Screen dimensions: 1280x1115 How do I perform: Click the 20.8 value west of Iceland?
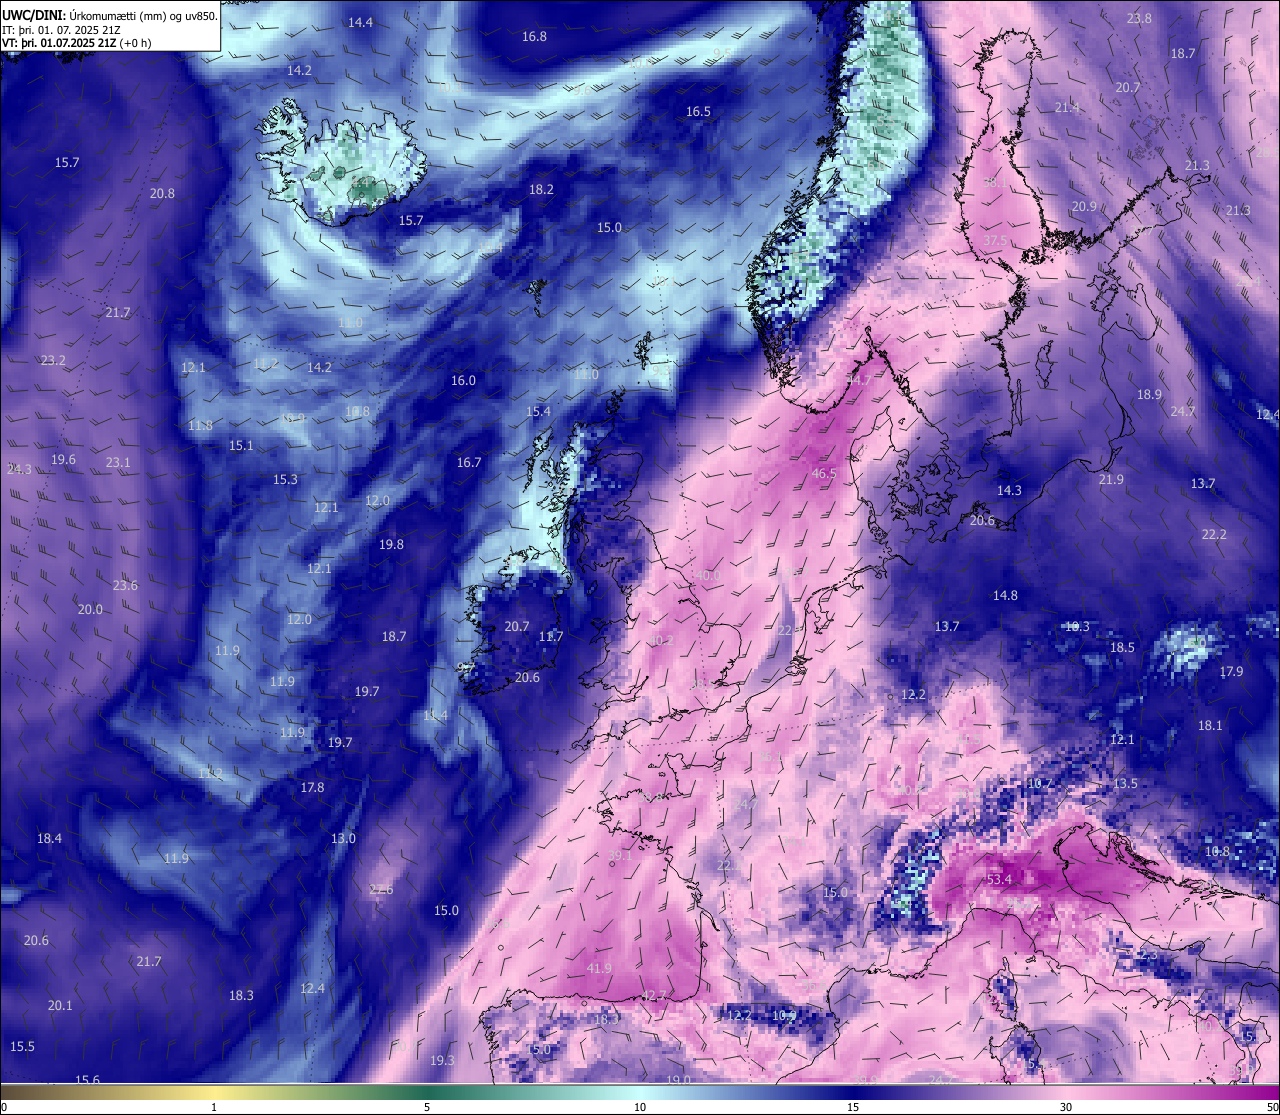click(x=162, y=193)
